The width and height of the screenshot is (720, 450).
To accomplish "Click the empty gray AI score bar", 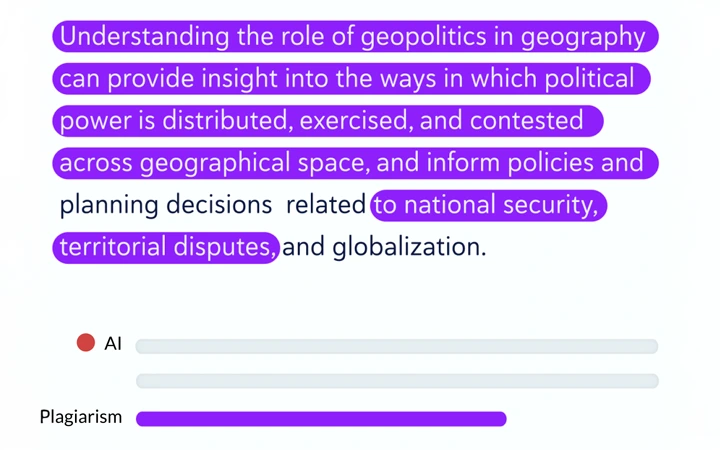I will [397, 346].
